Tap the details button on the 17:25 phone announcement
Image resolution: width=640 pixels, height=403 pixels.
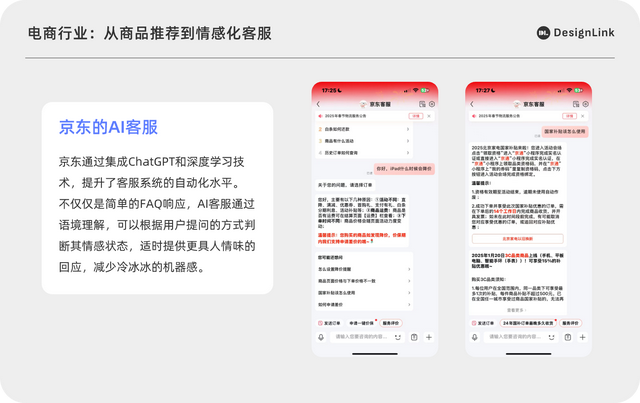point(416,116)
